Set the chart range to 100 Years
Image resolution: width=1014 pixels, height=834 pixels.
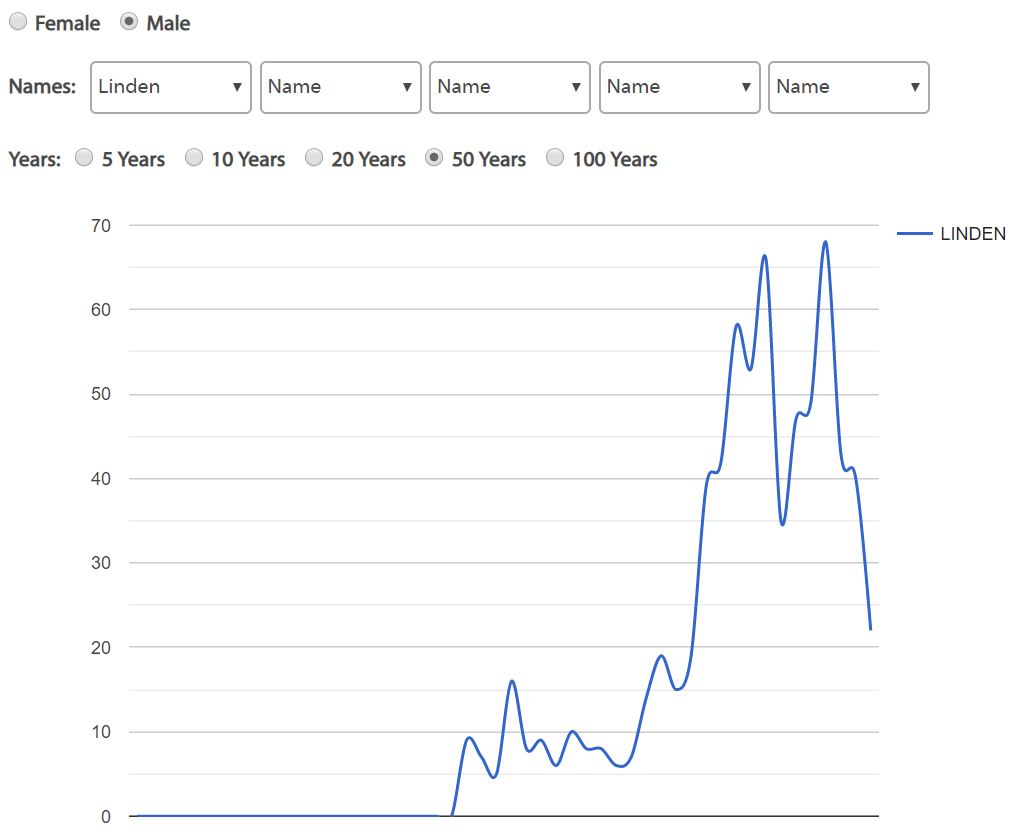click(555, 158)
